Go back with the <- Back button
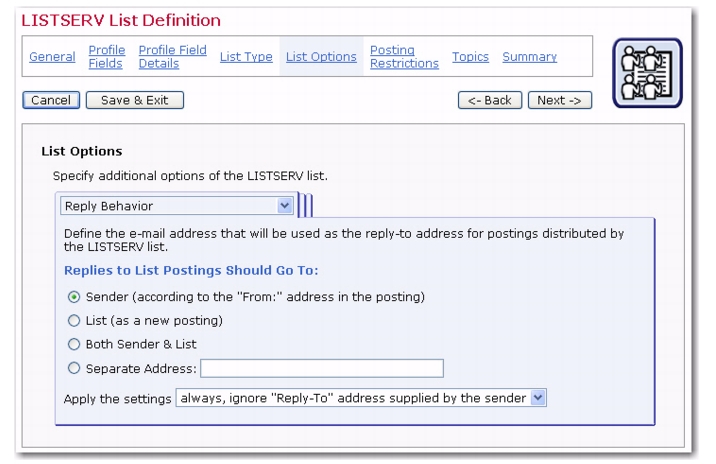Screen dimensions: 716x464 point(490,100)
